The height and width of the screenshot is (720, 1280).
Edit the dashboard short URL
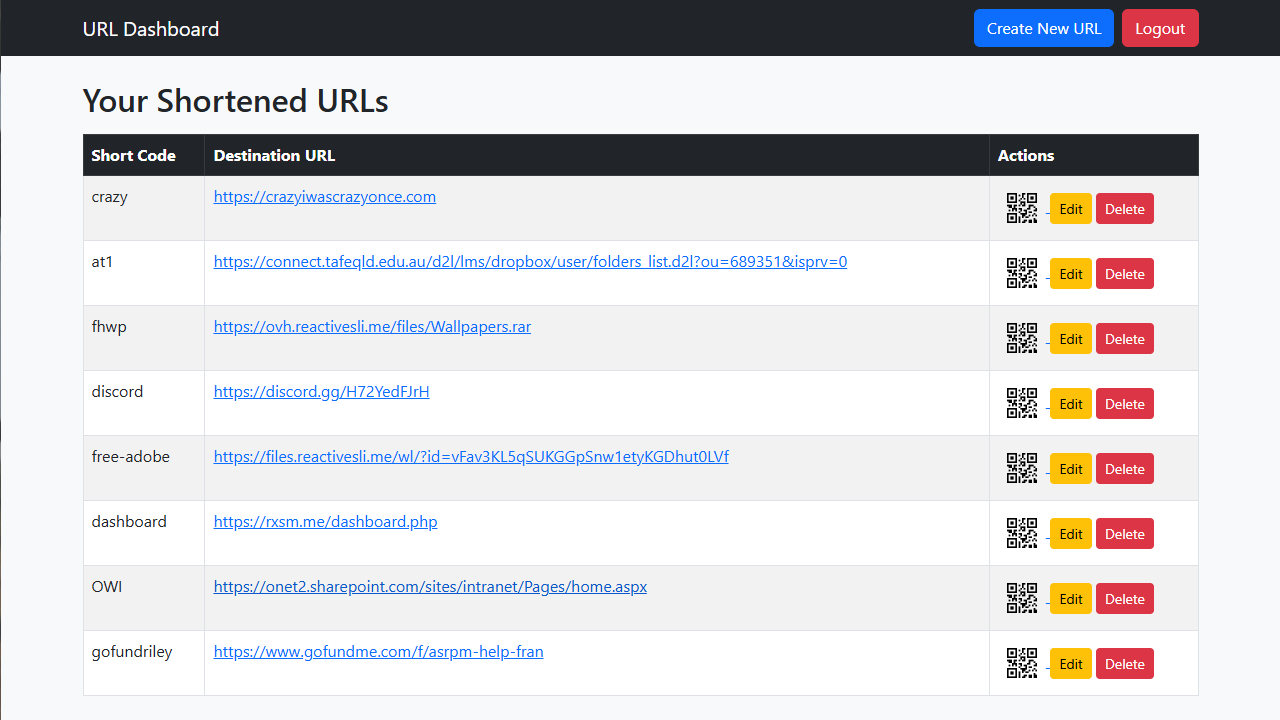point(1071,534)
